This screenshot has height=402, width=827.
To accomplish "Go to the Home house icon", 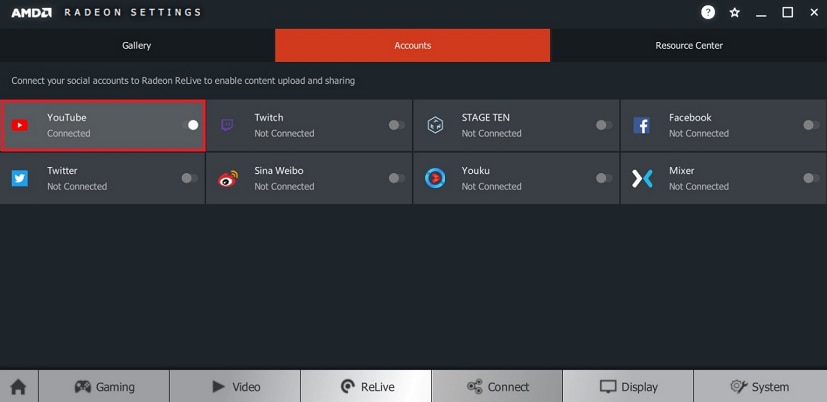I will point(18,387).
